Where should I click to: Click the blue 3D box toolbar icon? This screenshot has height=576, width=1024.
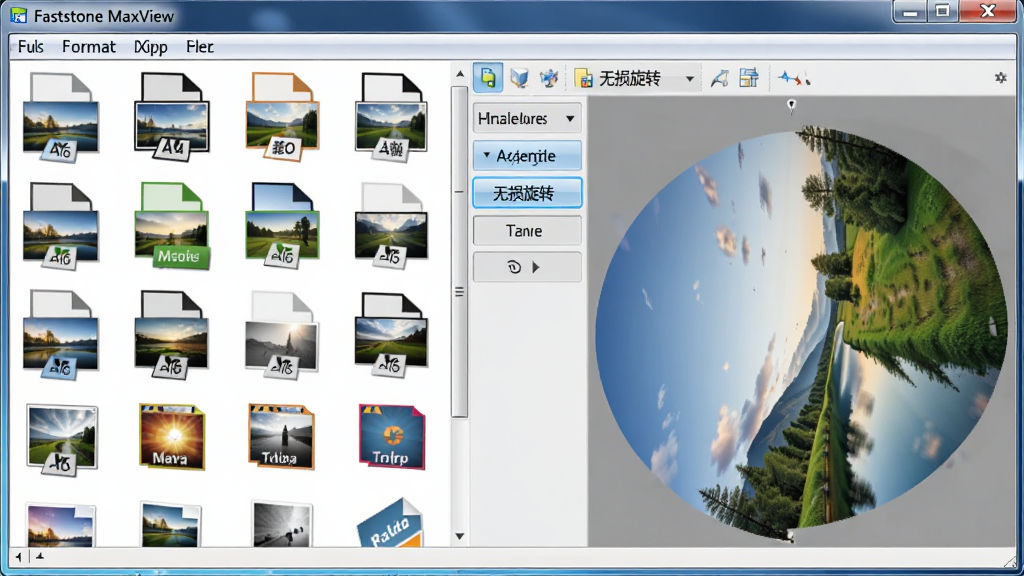[519, 78]
